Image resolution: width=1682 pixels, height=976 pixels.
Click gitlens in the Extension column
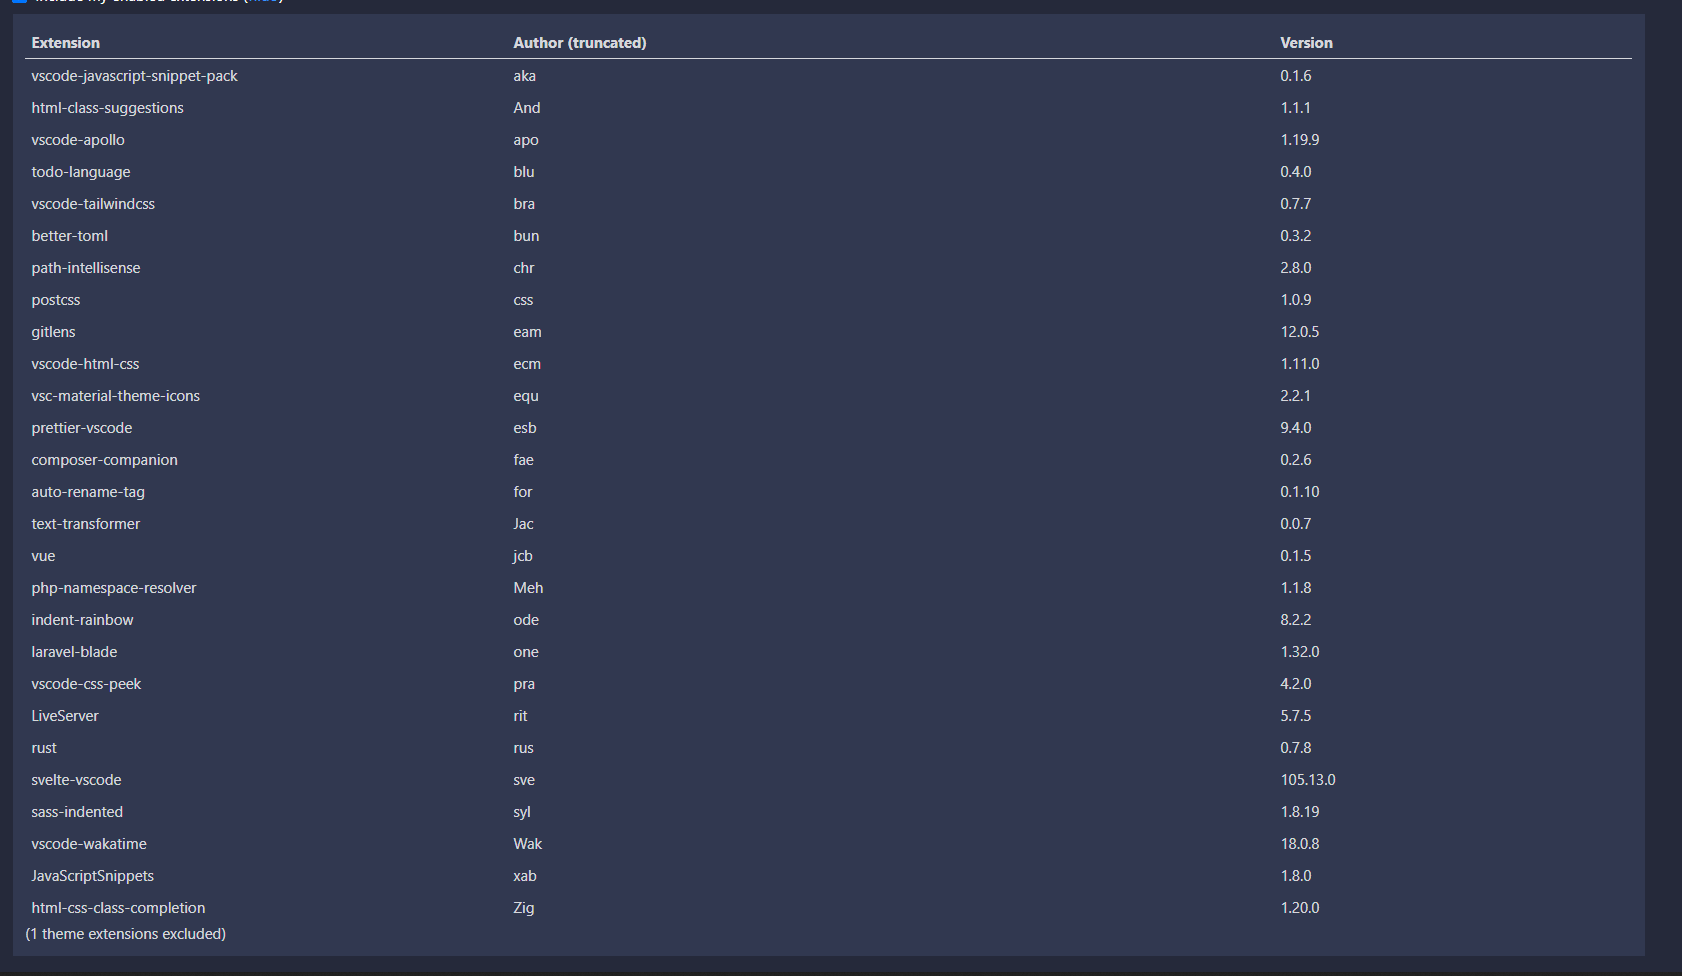click(x=53, y=332)
